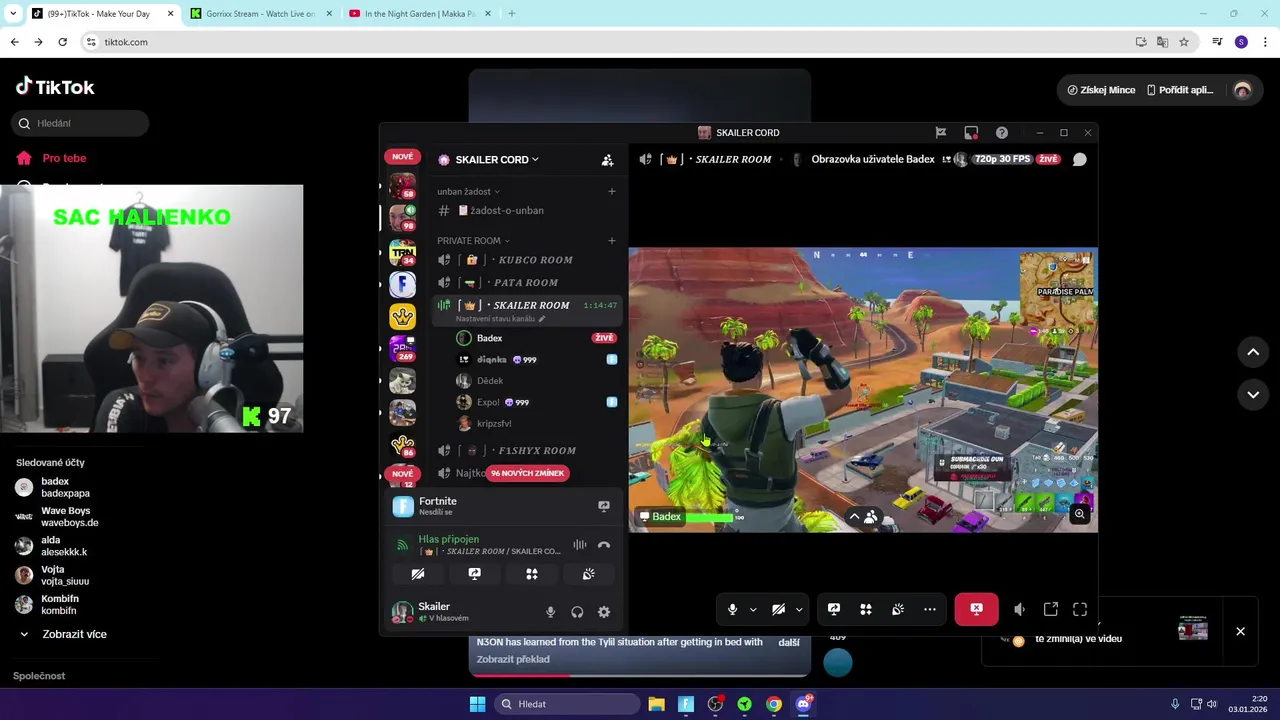
Task: Select SKAILER ROOM voice channel
Action: click(x=528, y=305)
